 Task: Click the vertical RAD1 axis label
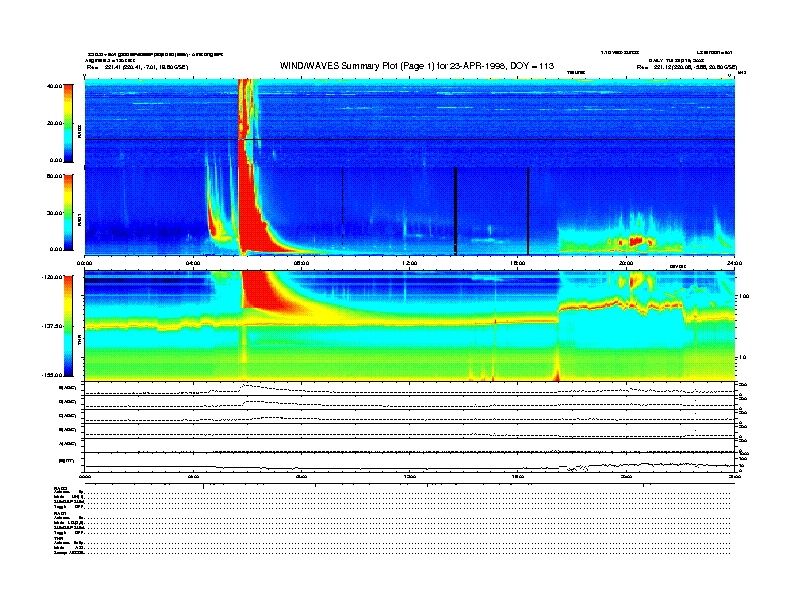point(79,220)
